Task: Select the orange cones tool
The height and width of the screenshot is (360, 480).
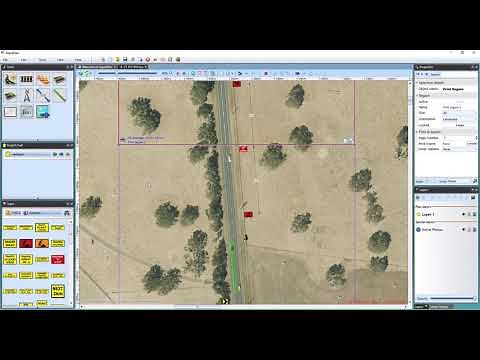Action: coord(43,79)
